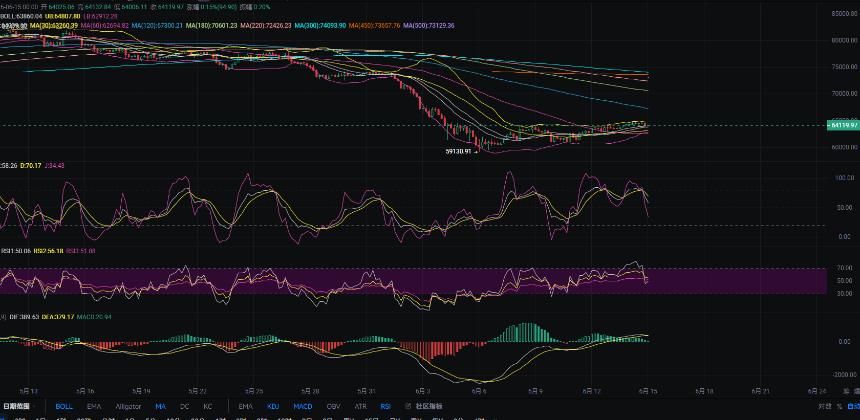Click the -2000.00 MACD axis label
The height and width of the screenshot is (420, 860).
click(x=845, y=374)
